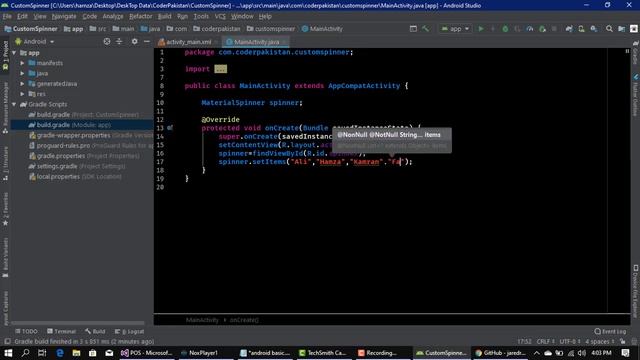Open the SDK Manager icon
This screenshot has height=360, width=640.
[x=594, y=29]
